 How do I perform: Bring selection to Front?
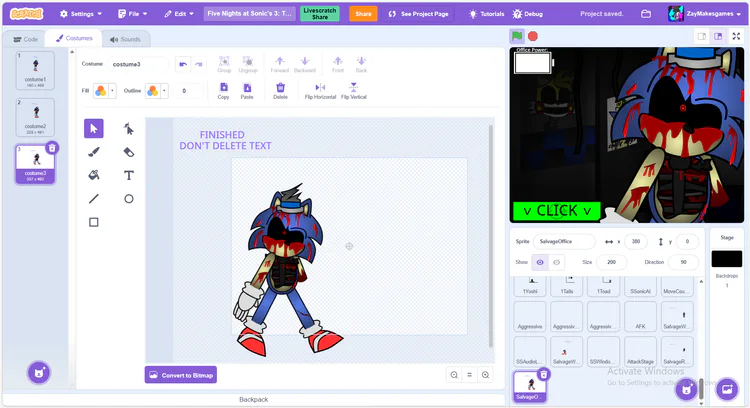pos(338,64)
